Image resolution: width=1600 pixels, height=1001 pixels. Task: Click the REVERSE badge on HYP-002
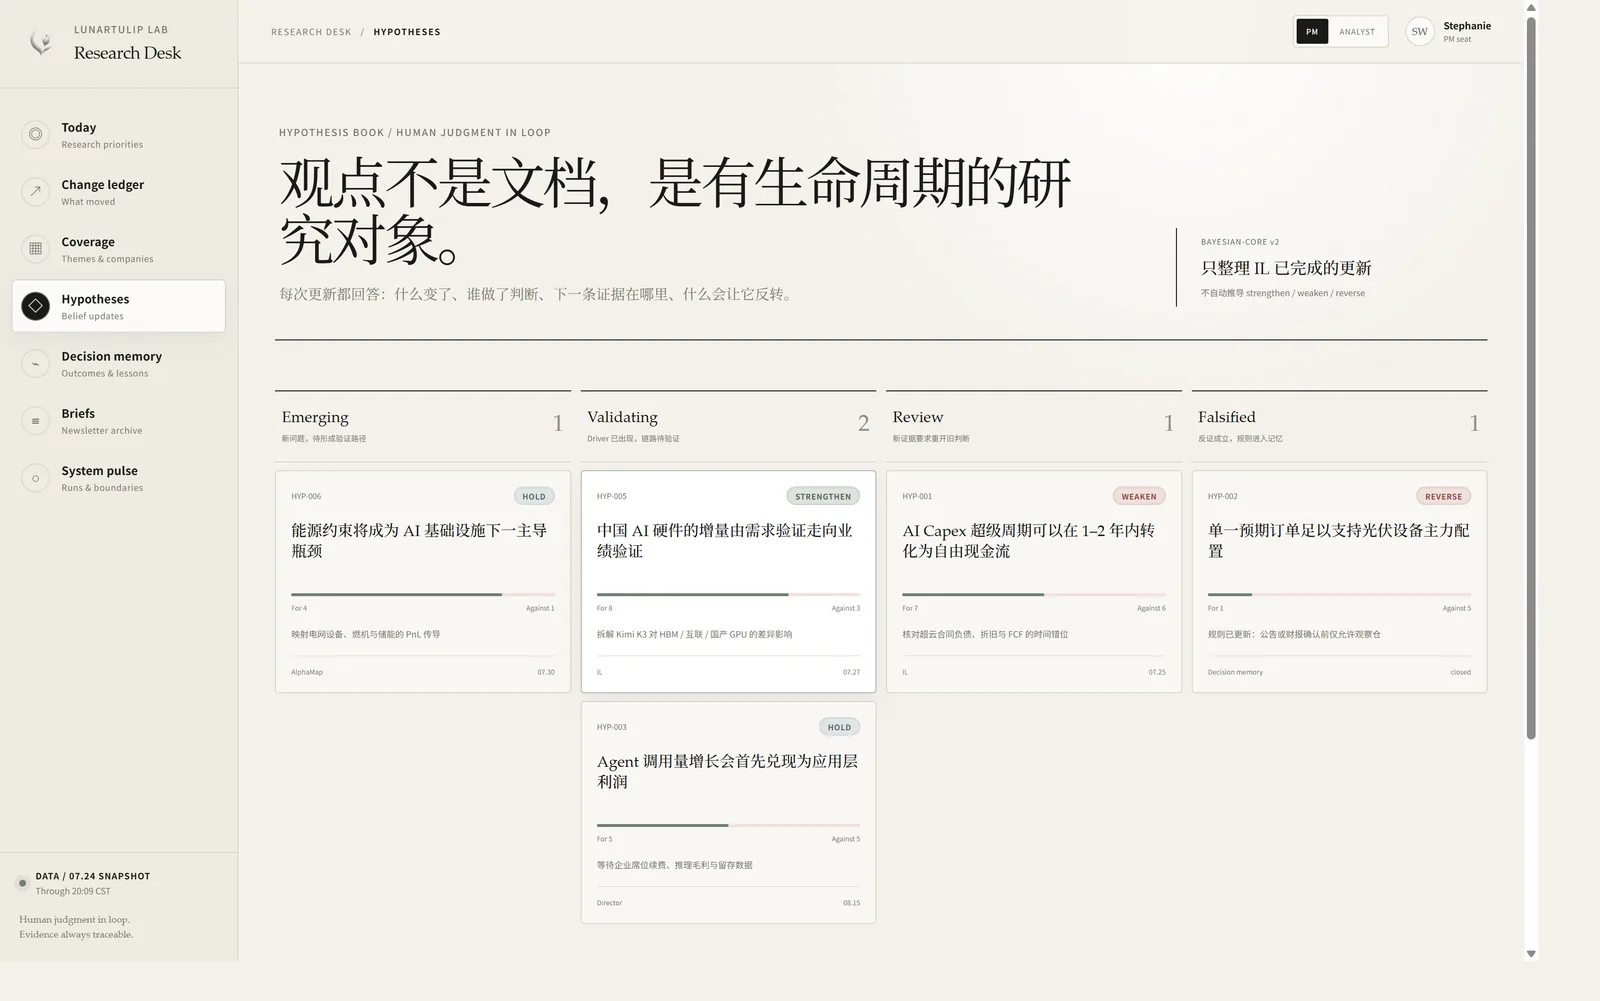tap(1443, 496)
